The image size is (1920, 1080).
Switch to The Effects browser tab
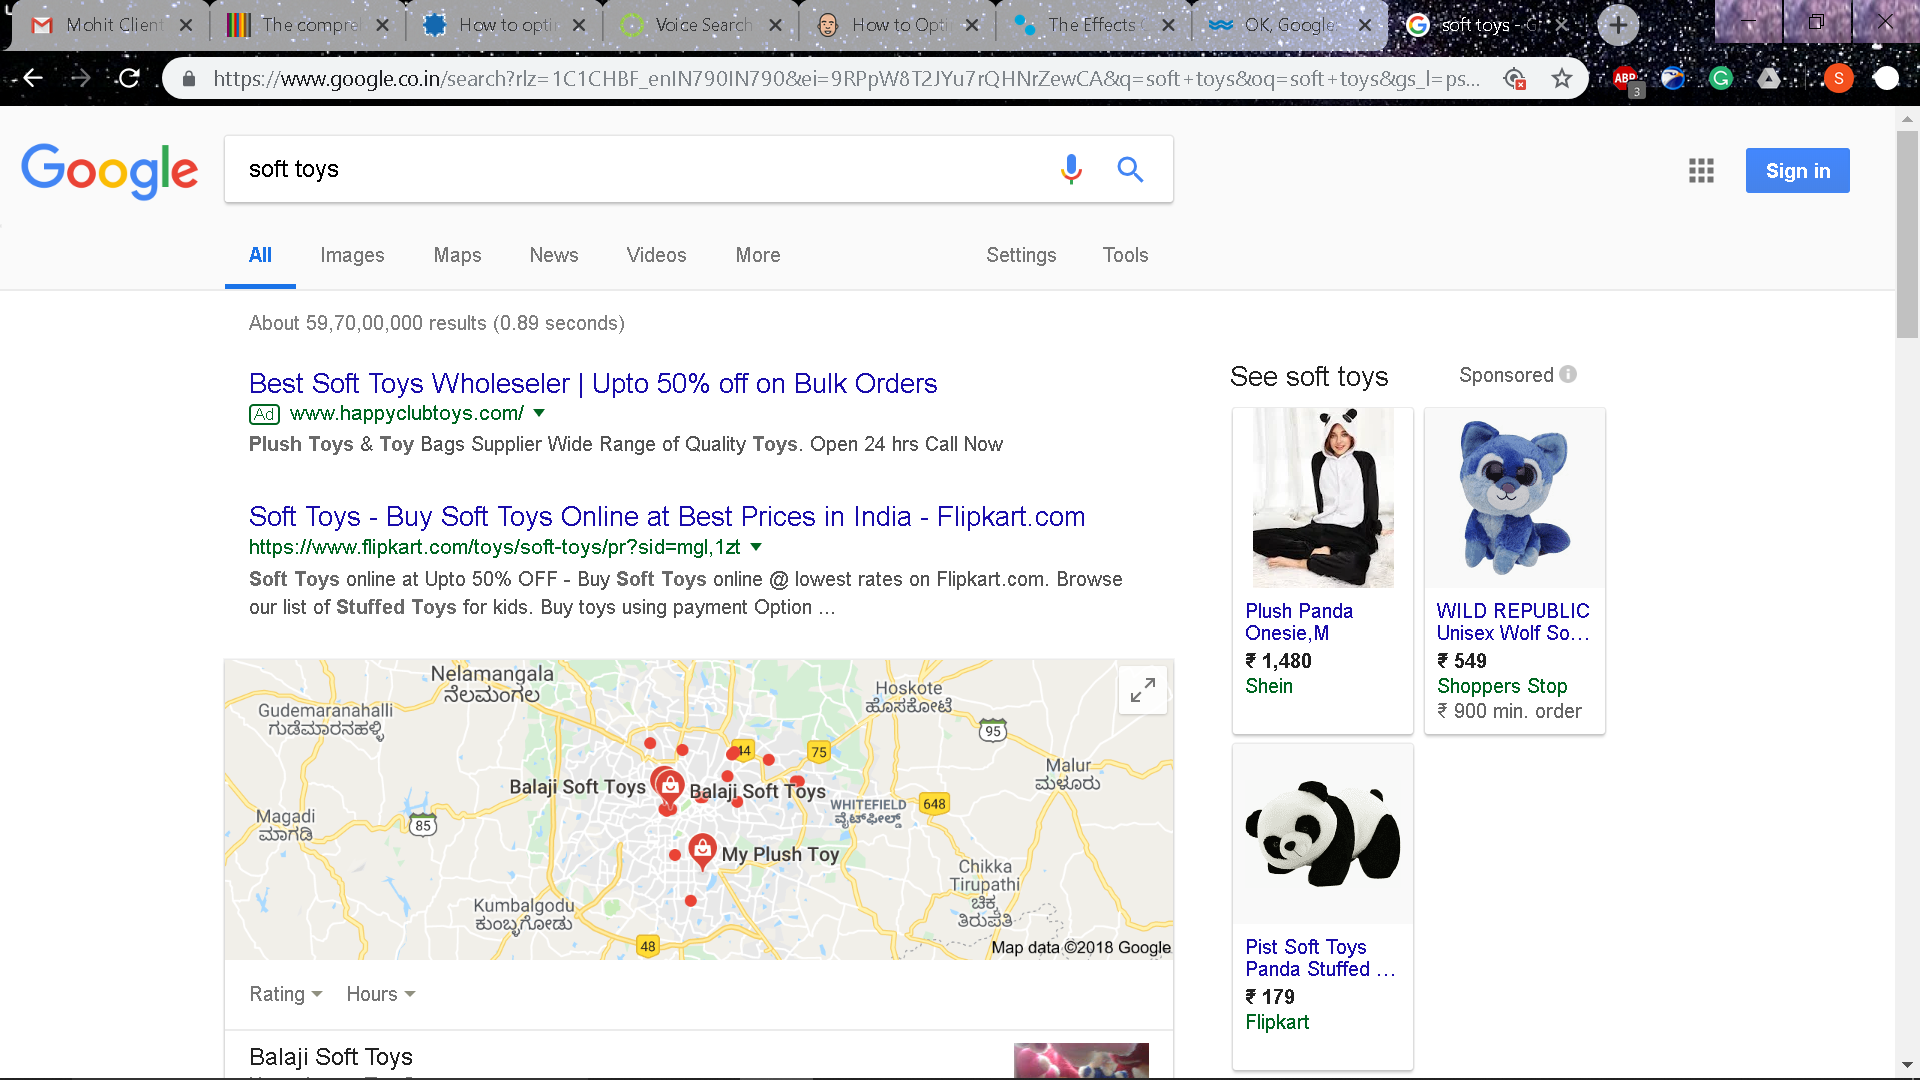tap(1091, 25)
